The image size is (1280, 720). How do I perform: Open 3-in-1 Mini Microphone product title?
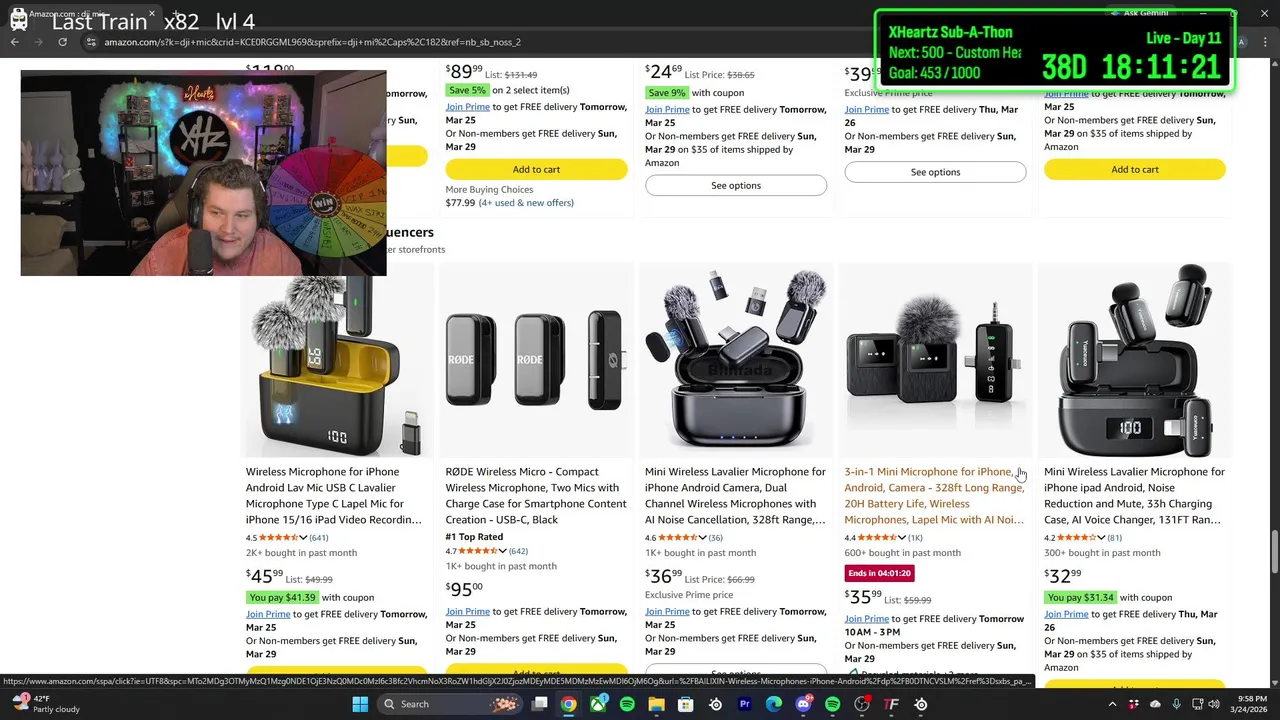(x=934, y=496)
